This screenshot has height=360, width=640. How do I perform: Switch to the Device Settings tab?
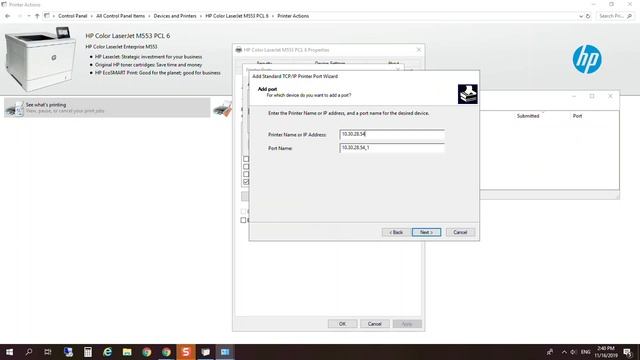click(330, 63)
